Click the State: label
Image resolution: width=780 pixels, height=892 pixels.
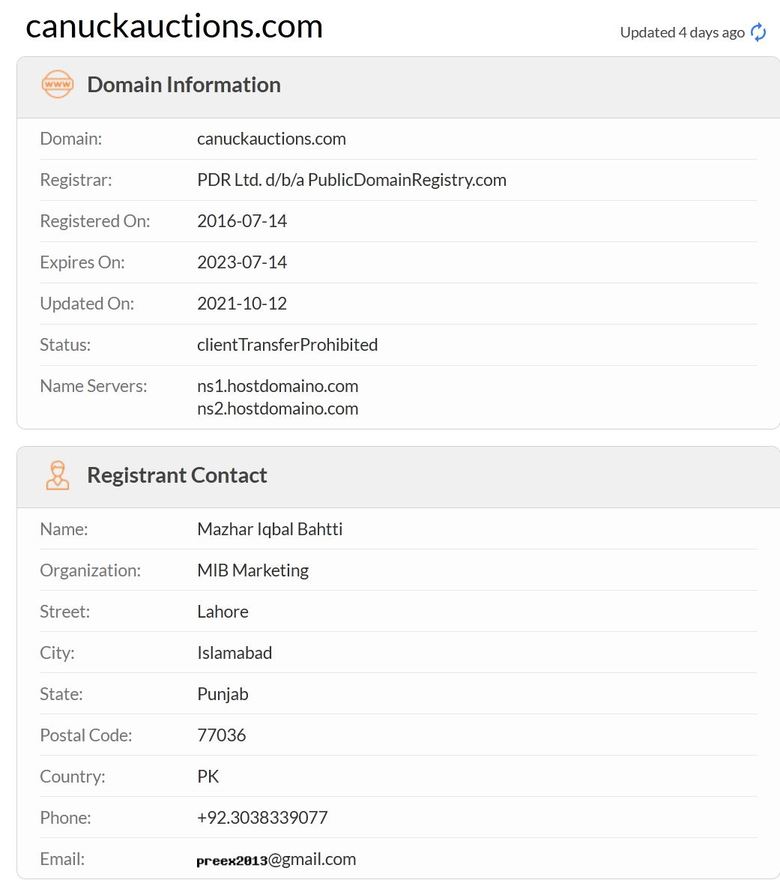[x=61, y=694]
